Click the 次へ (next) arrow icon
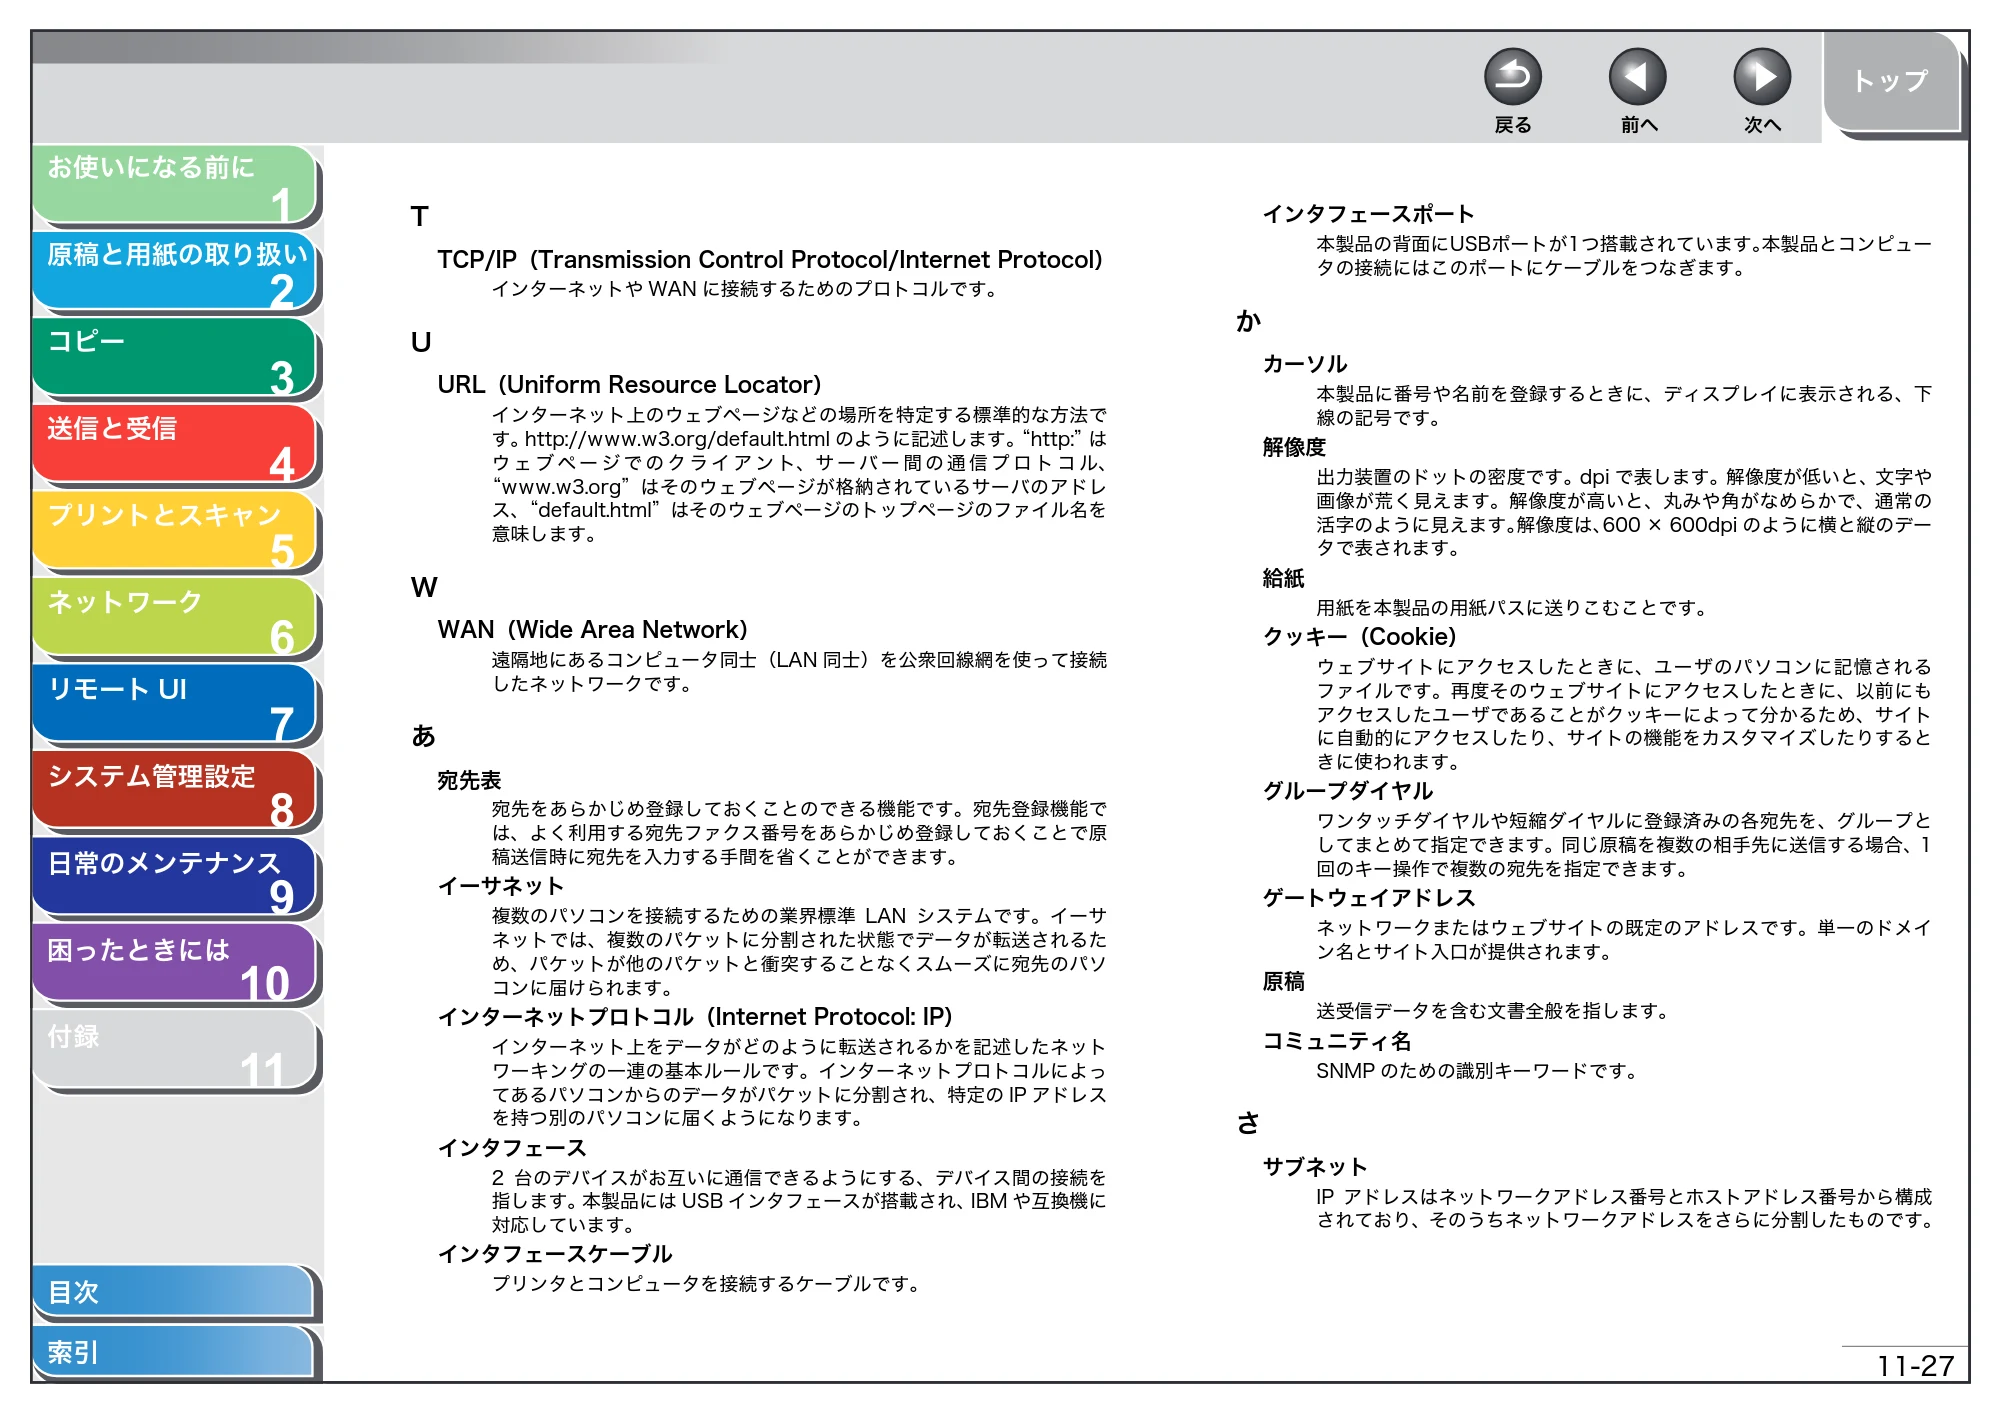The height and width of the screenshot is (1414, 2000). point(1762,77)
